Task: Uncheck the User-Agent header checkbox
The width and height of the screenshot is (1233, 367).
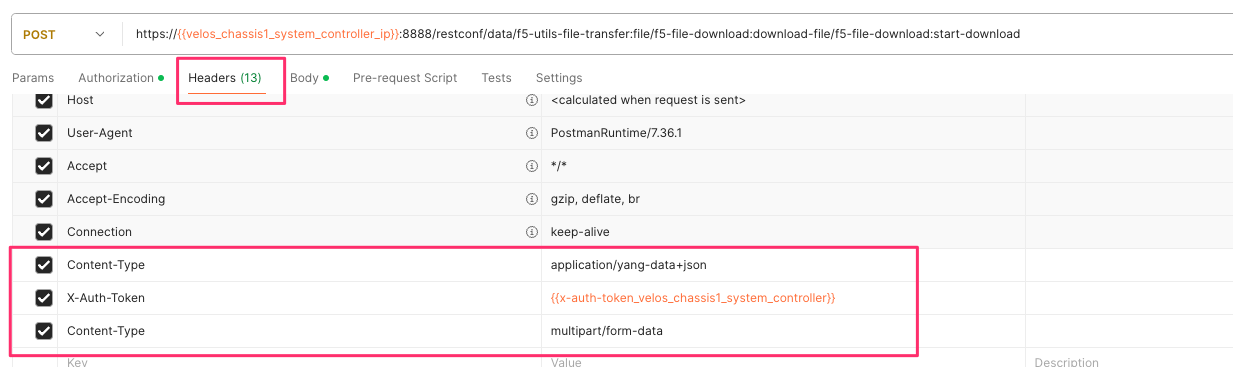Action: 44,133
